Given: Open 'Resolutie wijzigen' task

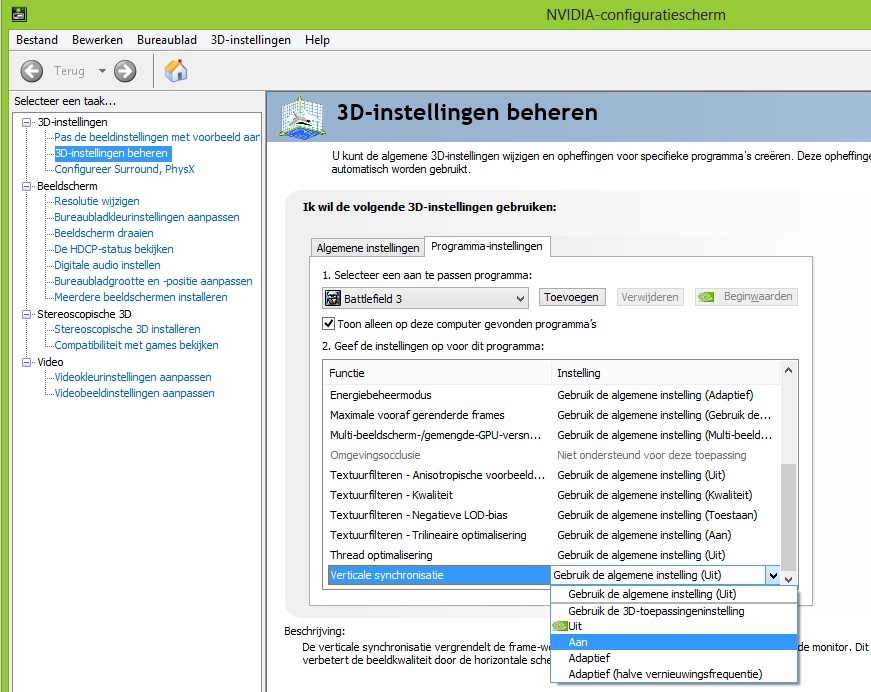Looking at the screenshot, I should pos(97,201).
